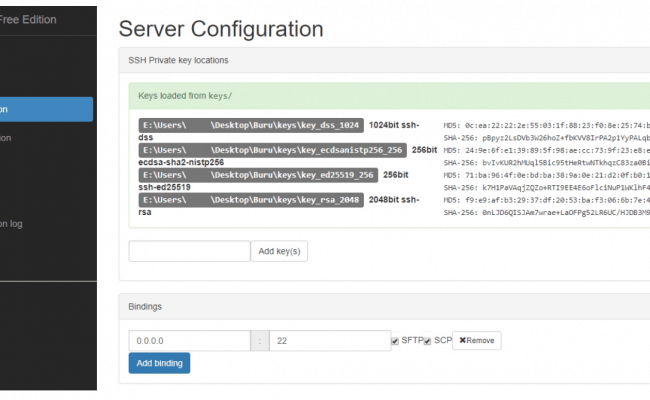Select the highlighted blue sidebar menu item
The width and height of the screenshot is (650, 400).
(x=46, y=109)
